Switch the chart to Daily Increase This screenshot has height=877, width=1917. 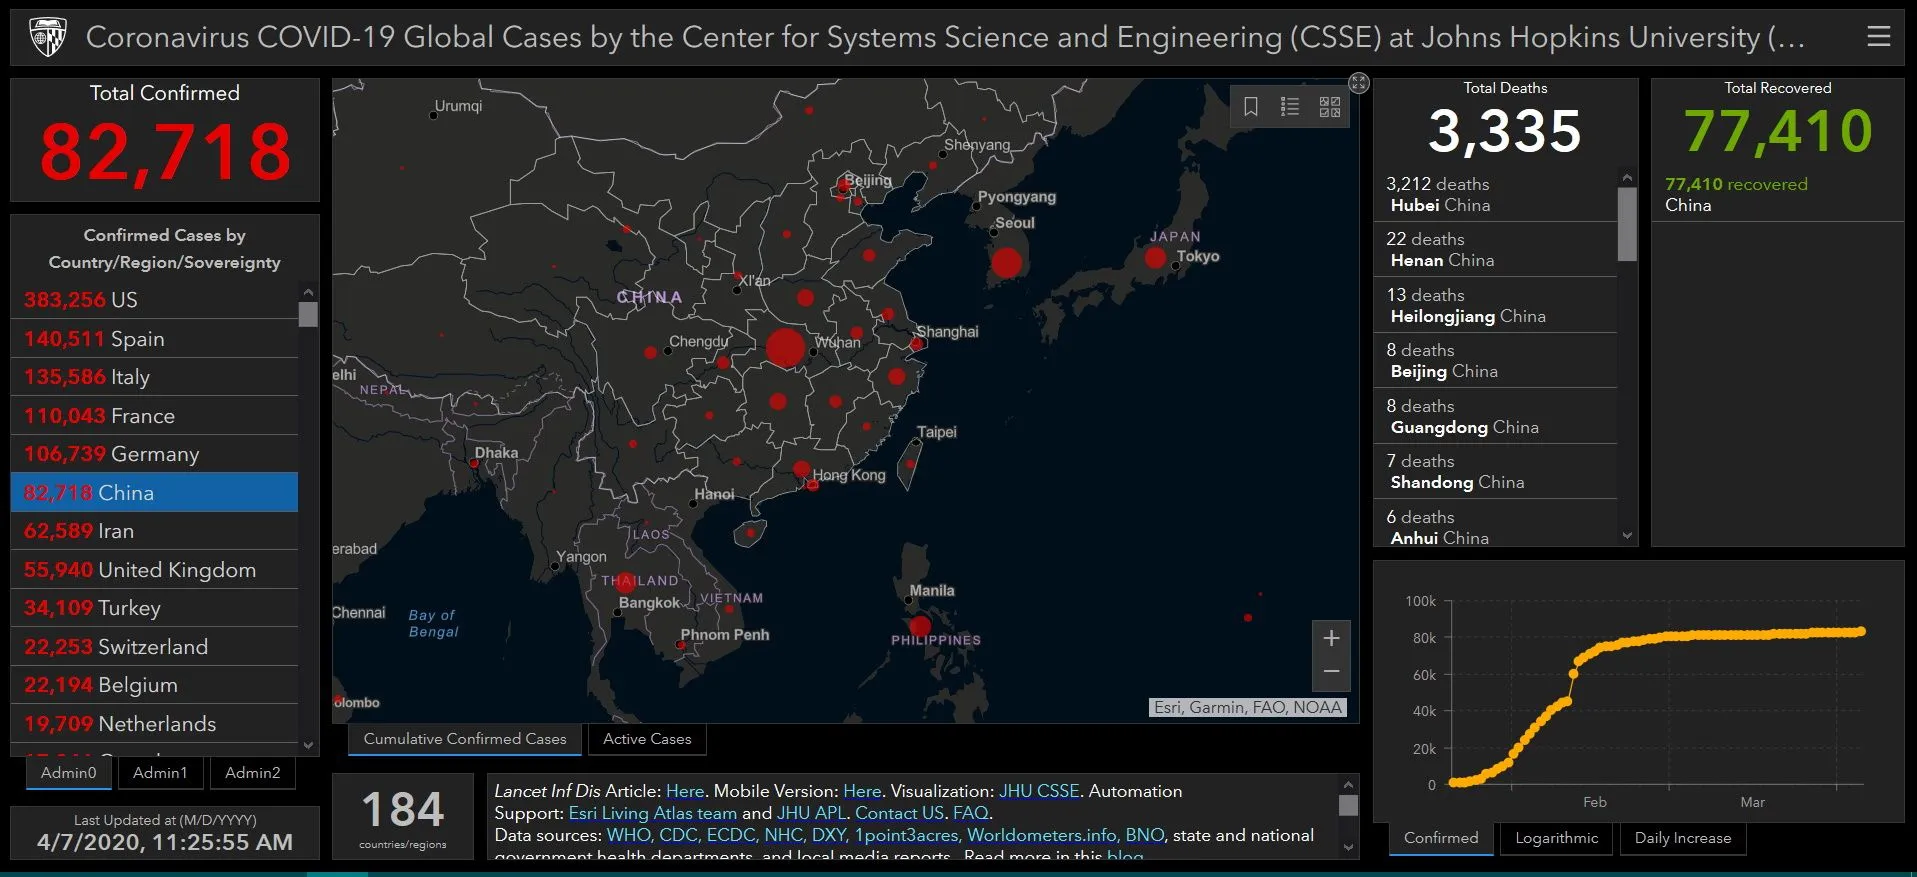tap(1682, 838)
